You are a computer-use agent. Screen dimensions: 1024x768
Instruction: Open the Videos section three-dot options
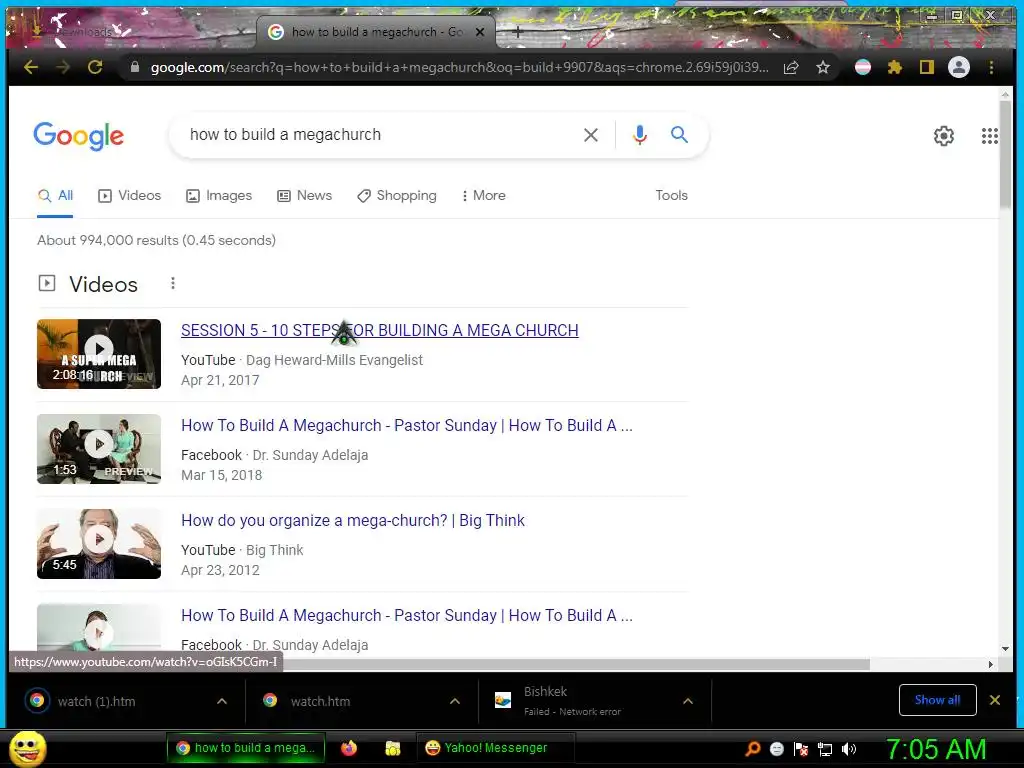pyautogui.click(x=172, y=283)
